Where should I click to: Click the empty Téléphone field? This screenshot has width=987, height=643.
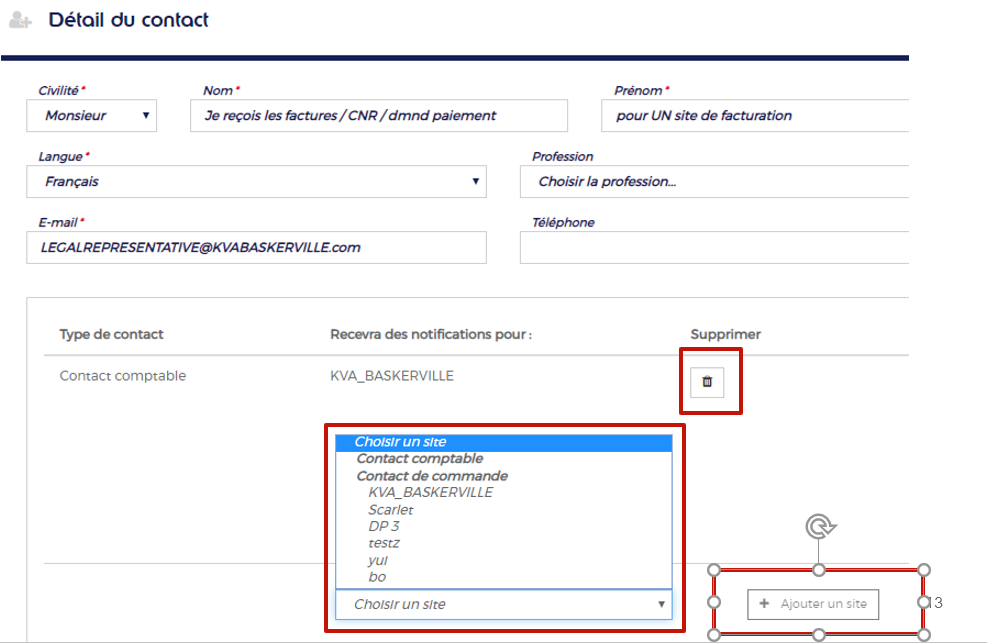click(714, 247)
